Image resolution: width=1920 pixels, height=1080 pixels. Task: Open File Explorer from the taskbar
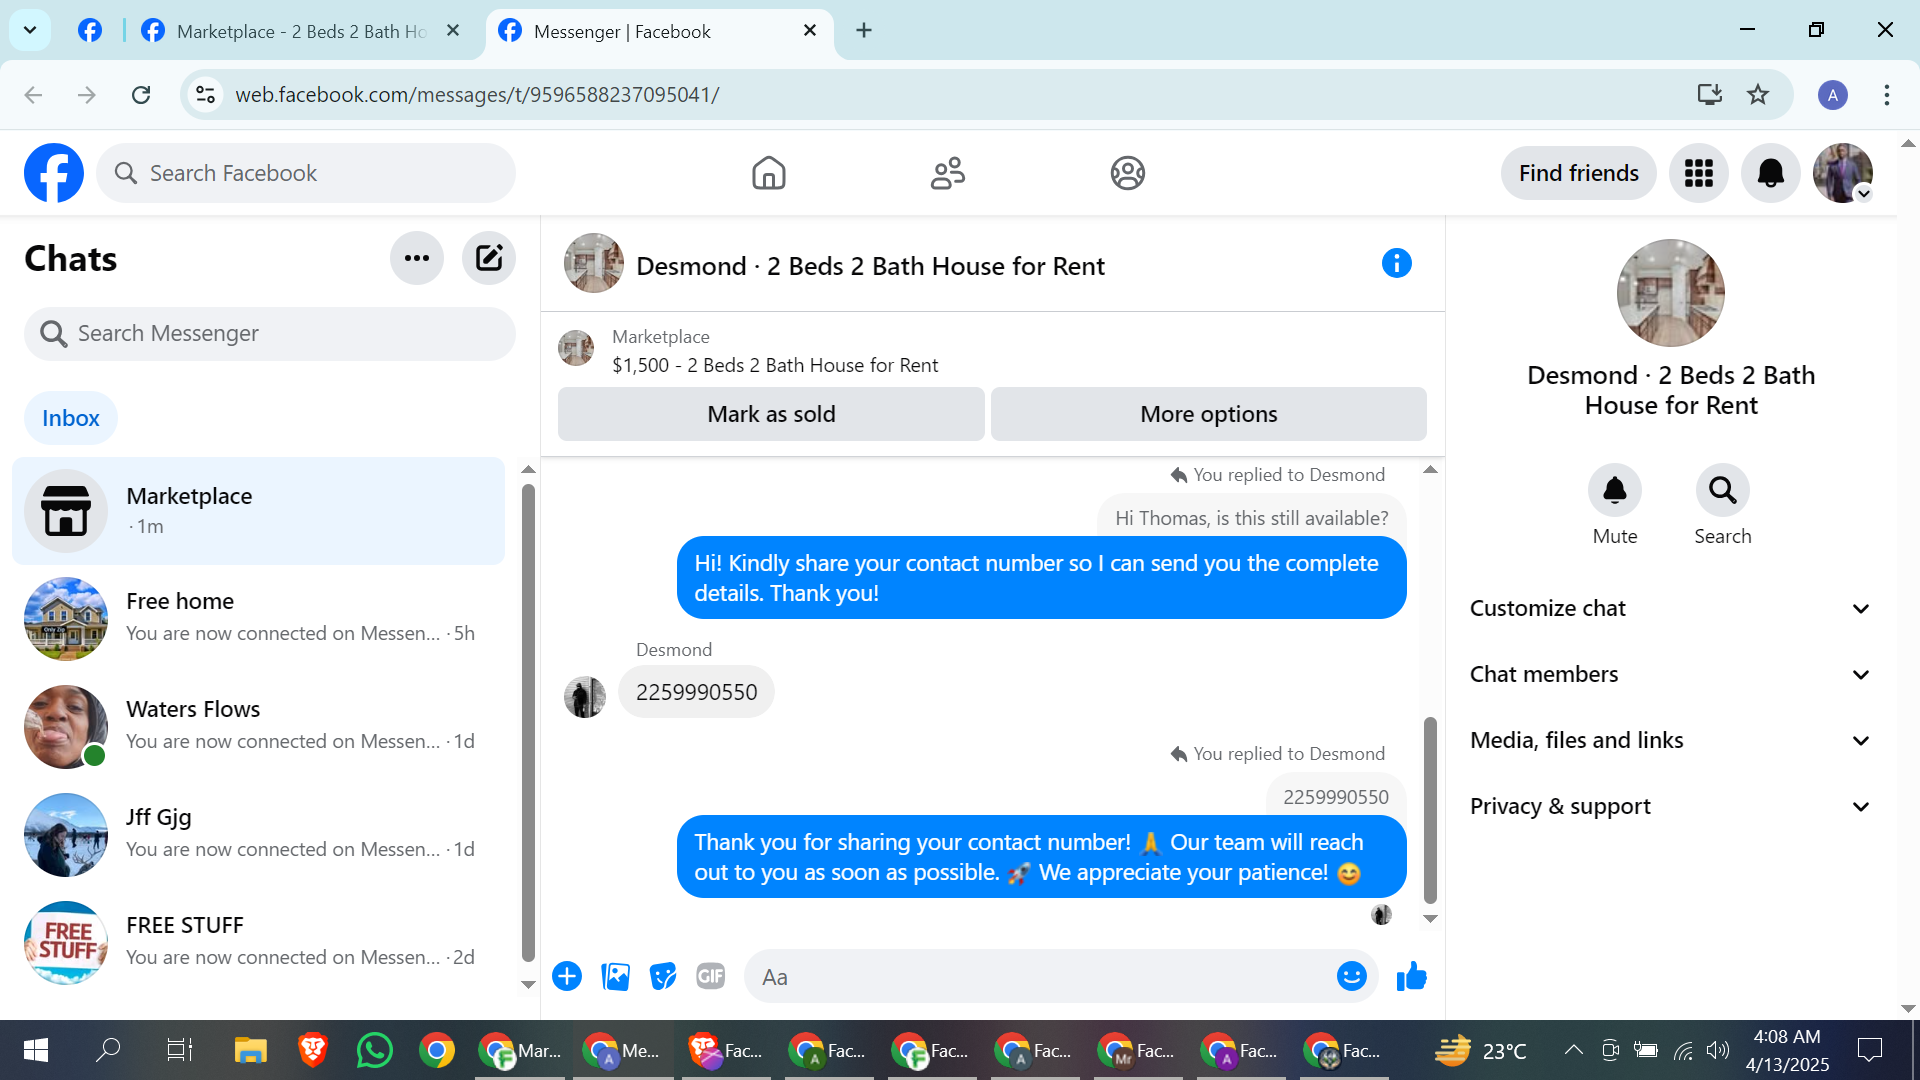(250, 1050)
